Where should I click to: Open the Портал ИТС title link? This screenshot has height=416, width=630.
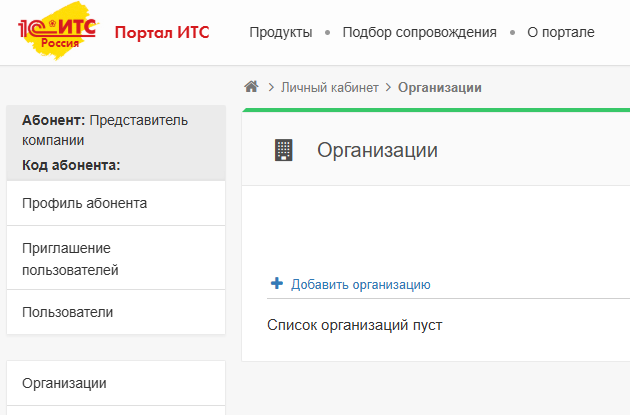[162, 32]
